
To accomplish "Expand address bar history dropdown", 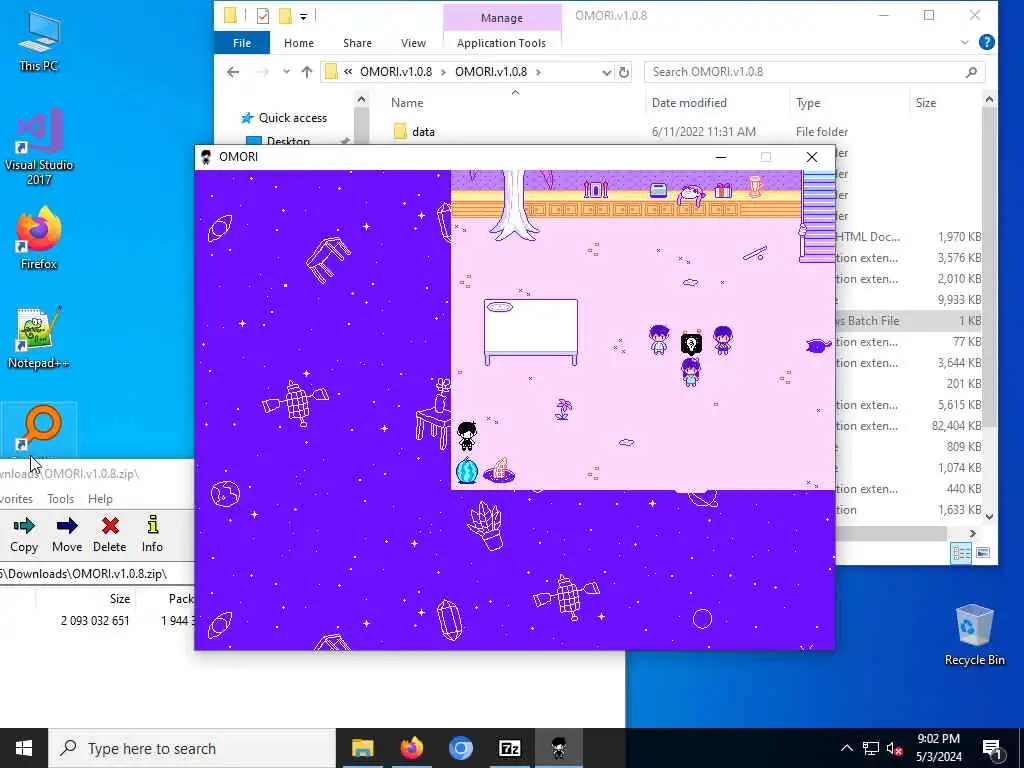I will 606,72.
